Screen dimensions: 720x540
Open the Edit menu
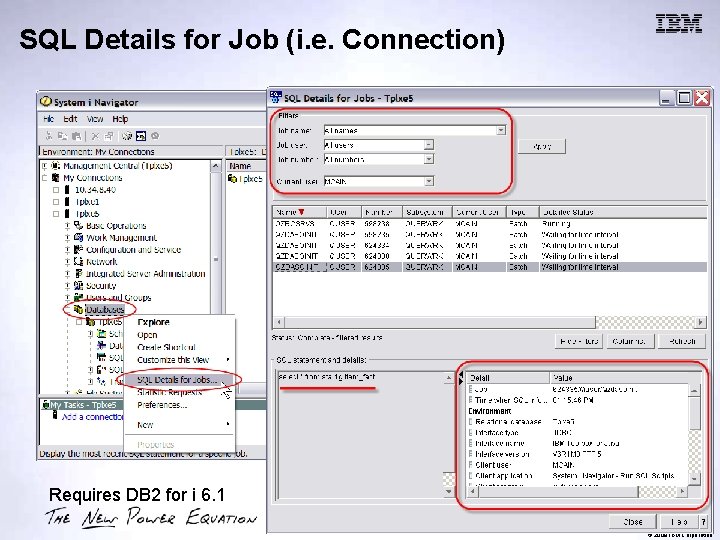coord(70,119)
